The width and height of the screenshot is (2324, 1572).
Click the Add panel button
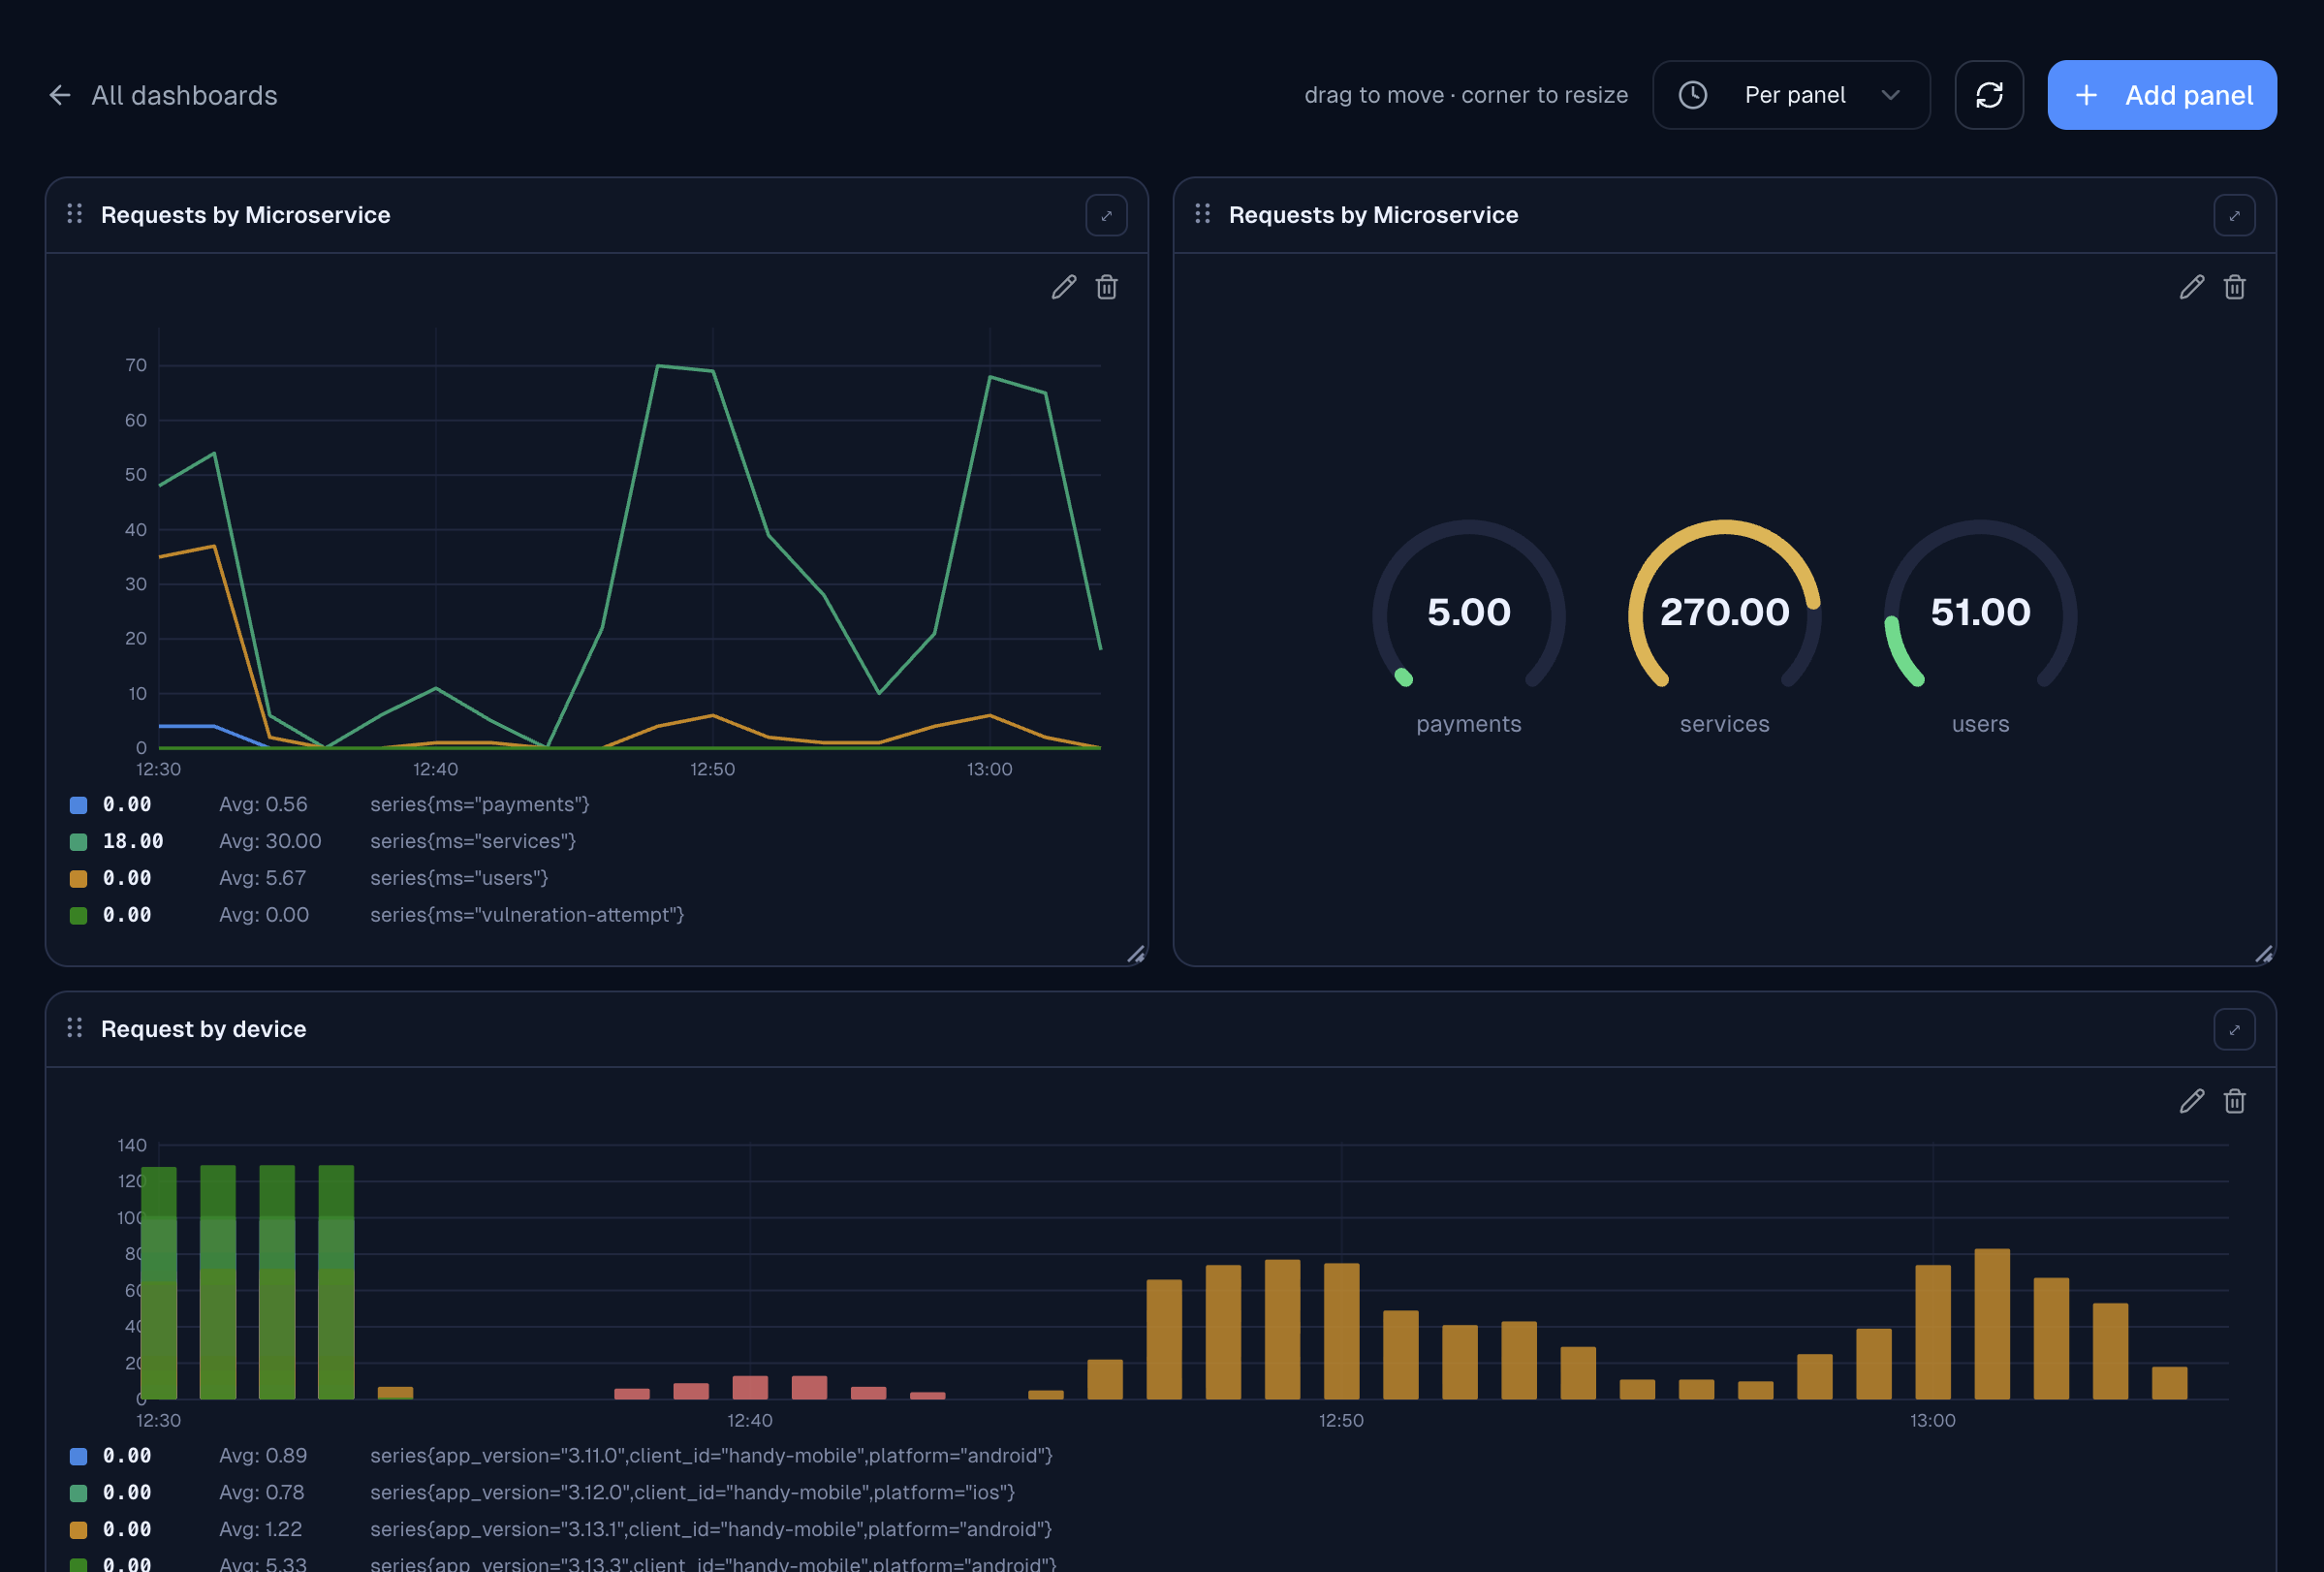tap(2162, 95)
